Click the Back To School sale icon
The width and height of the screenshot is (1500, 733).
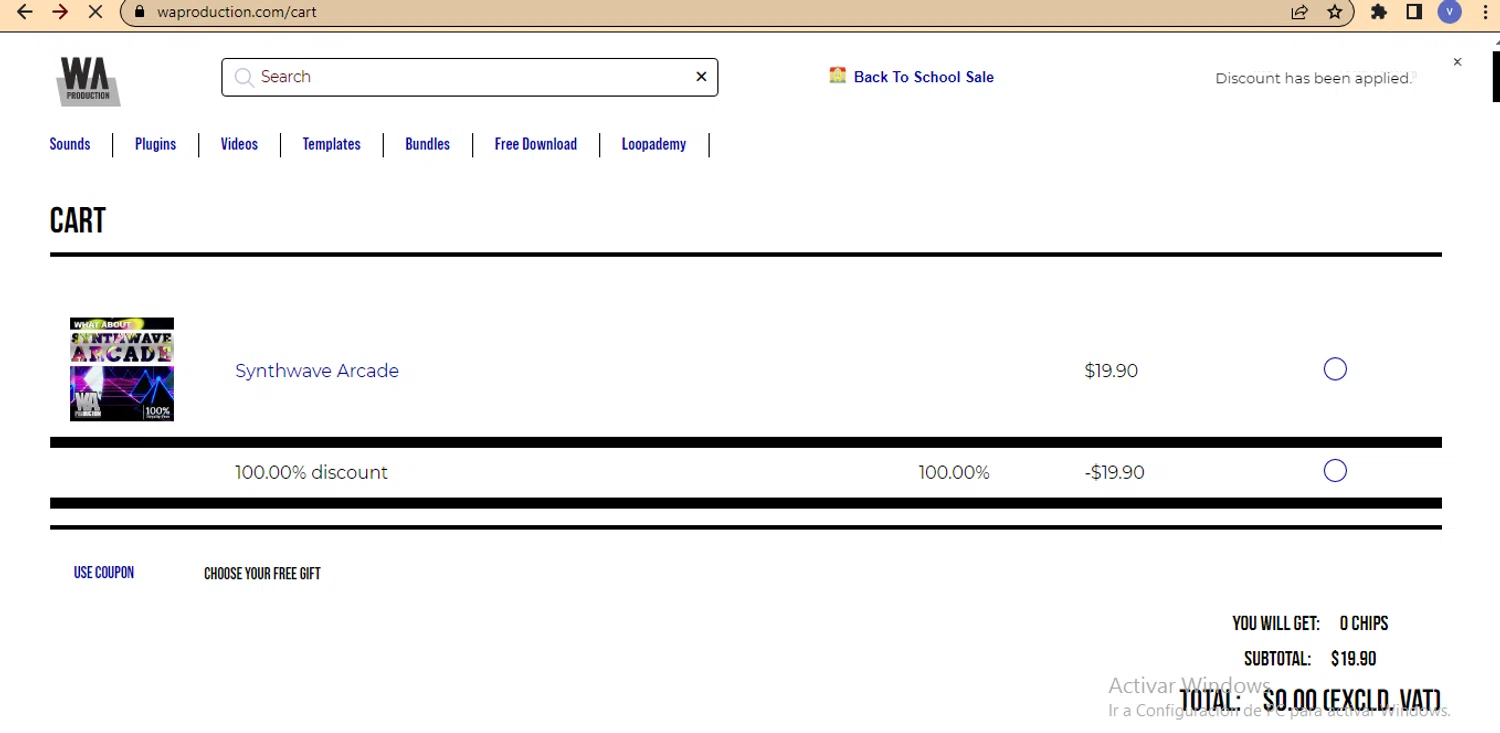838,75
